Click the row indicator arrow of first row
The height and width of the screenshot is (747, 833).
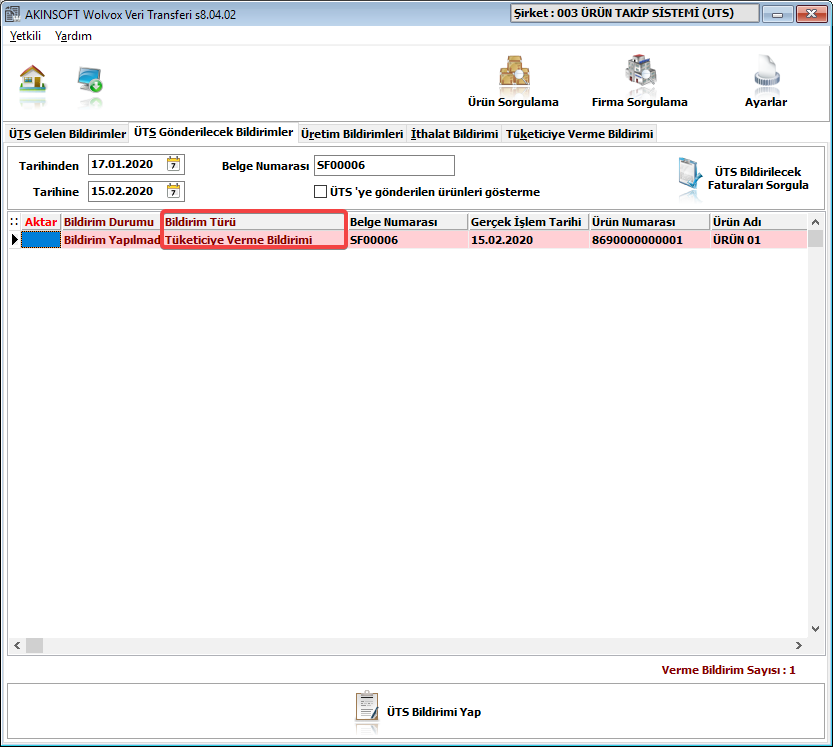(x=14, y=240)
